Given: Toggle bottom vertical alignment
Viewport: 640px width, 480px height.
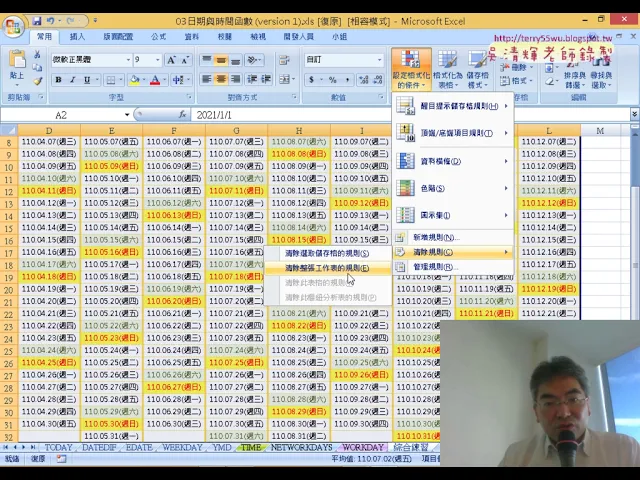Looking at the screenshot, I should coord(236,60).
